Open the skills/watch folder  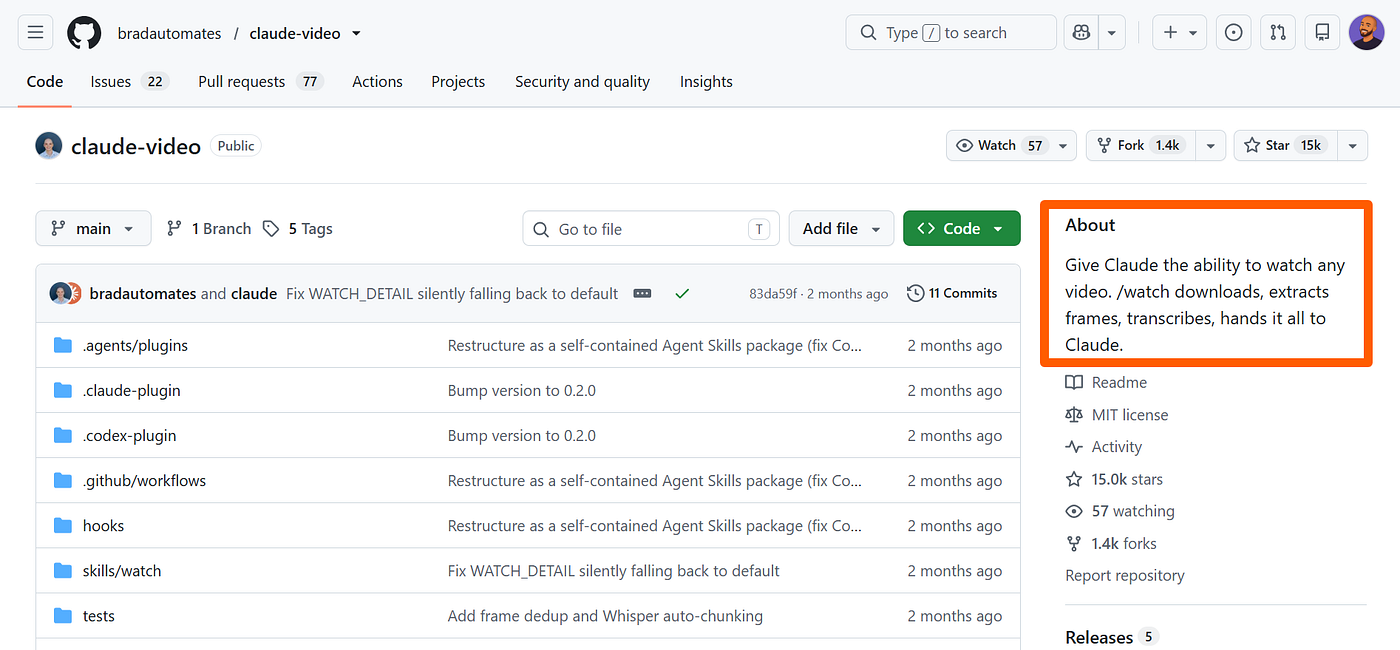[x=122, y=571]
